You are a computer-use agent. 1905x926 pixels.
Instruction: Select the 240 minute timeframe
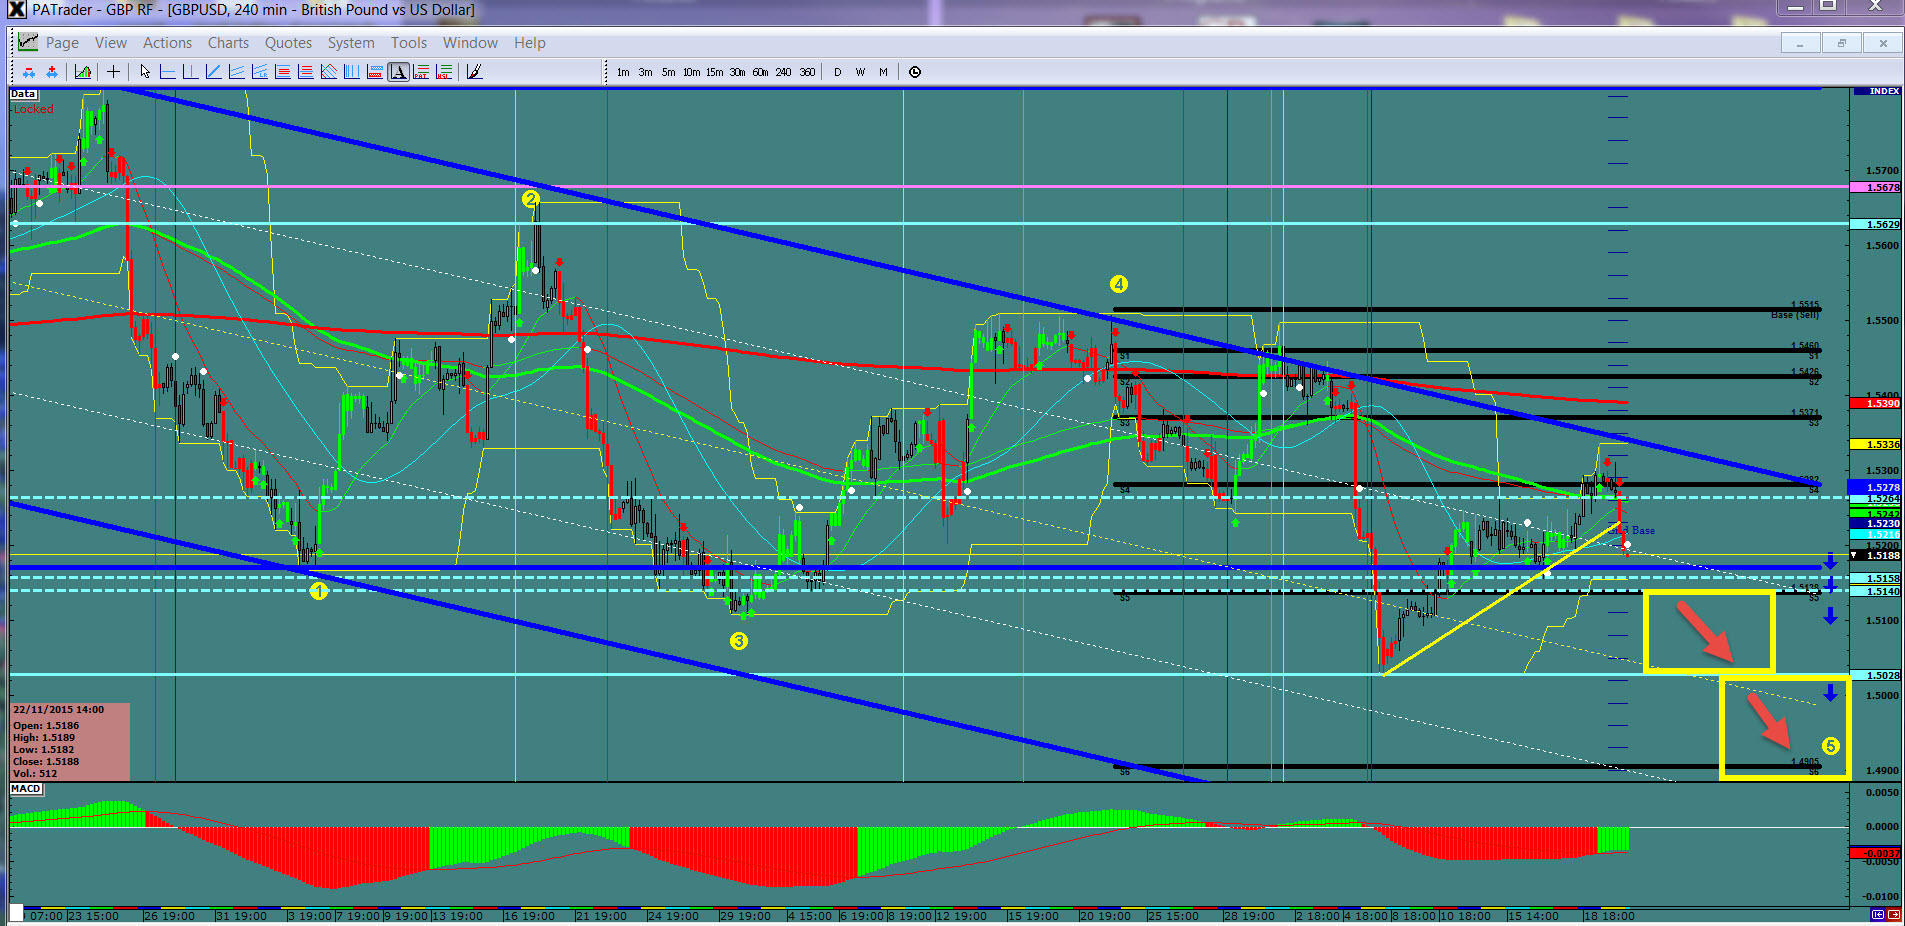(783, 72)
